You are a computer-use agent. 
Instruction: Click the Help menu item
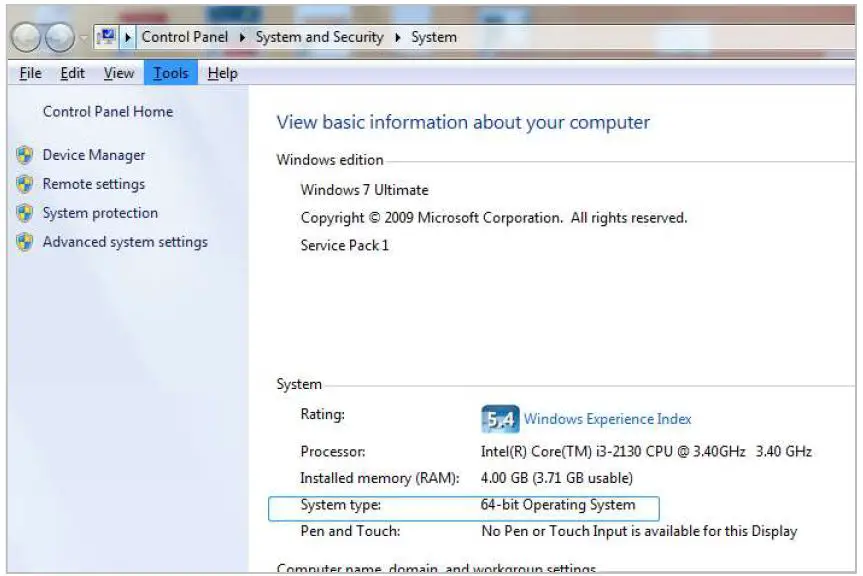(x=222, y=72)
